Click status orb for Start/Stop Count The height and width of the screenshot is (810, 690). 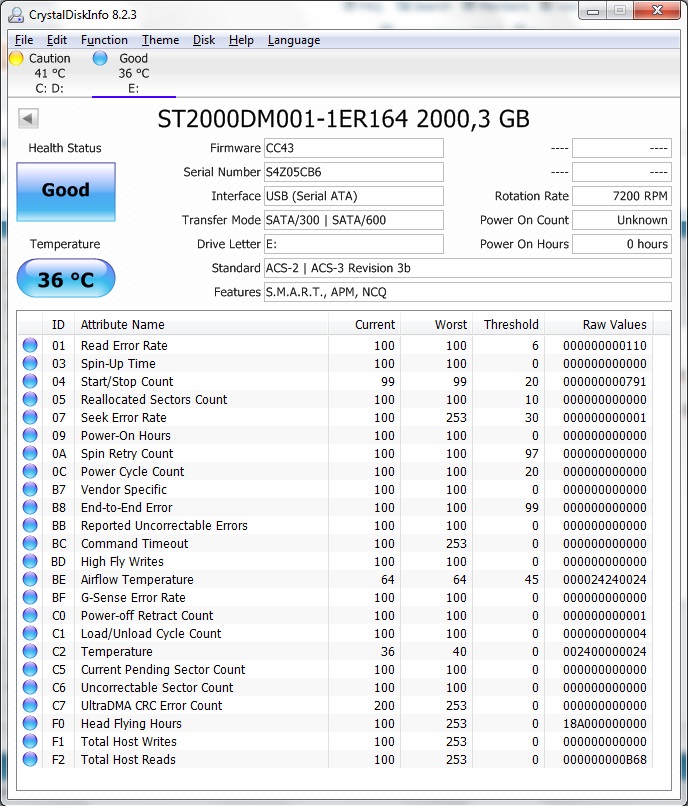click(30, 381)
